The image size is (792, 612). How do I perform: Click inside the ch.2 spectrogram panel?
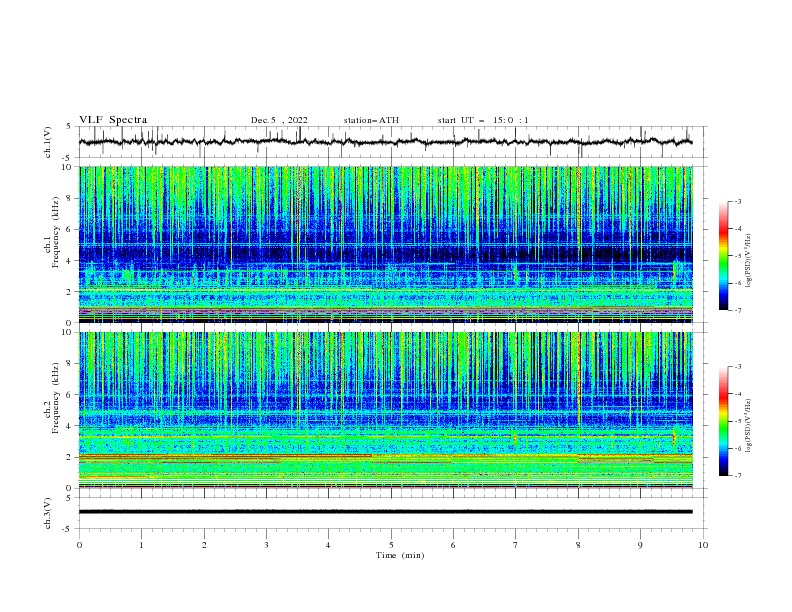coord(385,410)
